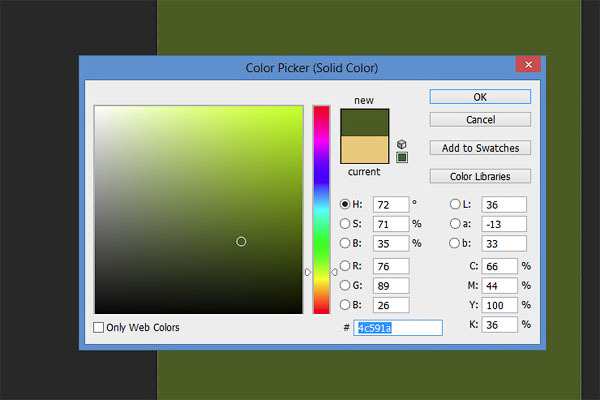Close the Color Picker dialog
The image size is (600, 400).
tap(528, 64)
